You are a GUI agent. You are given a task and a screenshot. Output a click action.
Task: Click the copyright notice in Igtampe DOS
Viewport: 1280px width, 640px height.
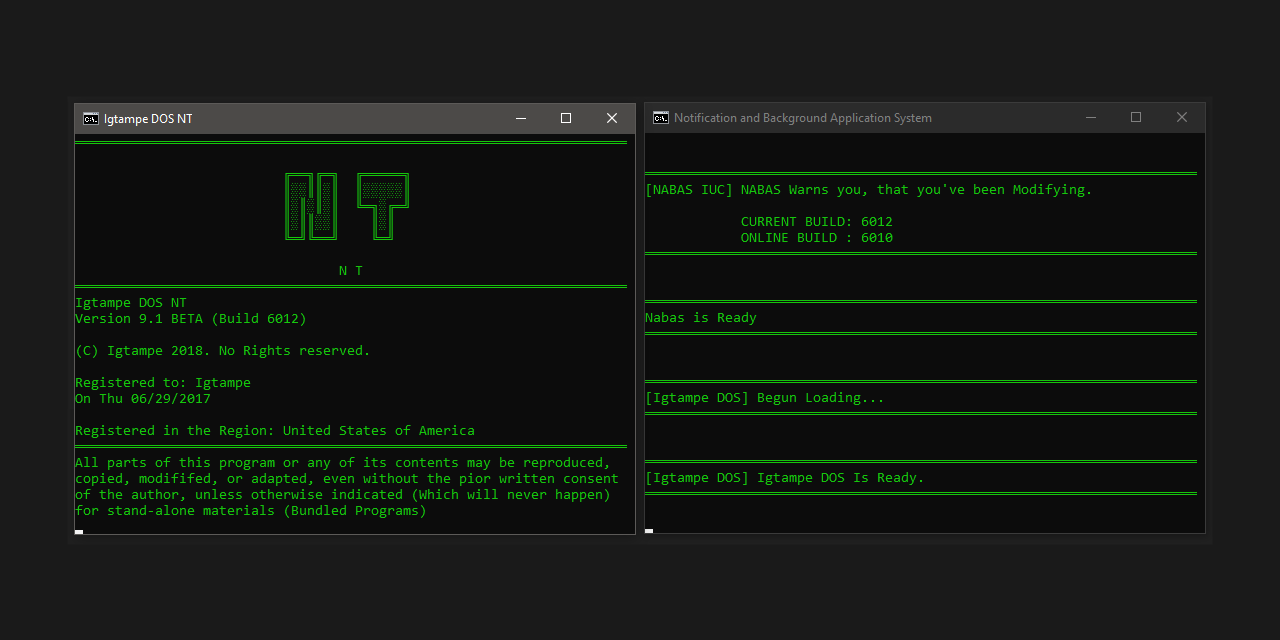pos(223,350)
